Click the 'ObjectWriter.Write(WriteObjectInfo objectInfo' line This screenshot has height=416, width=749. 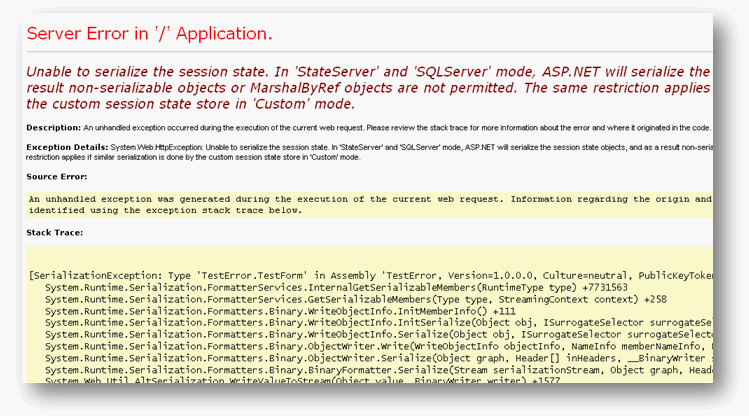pos(379,346)
